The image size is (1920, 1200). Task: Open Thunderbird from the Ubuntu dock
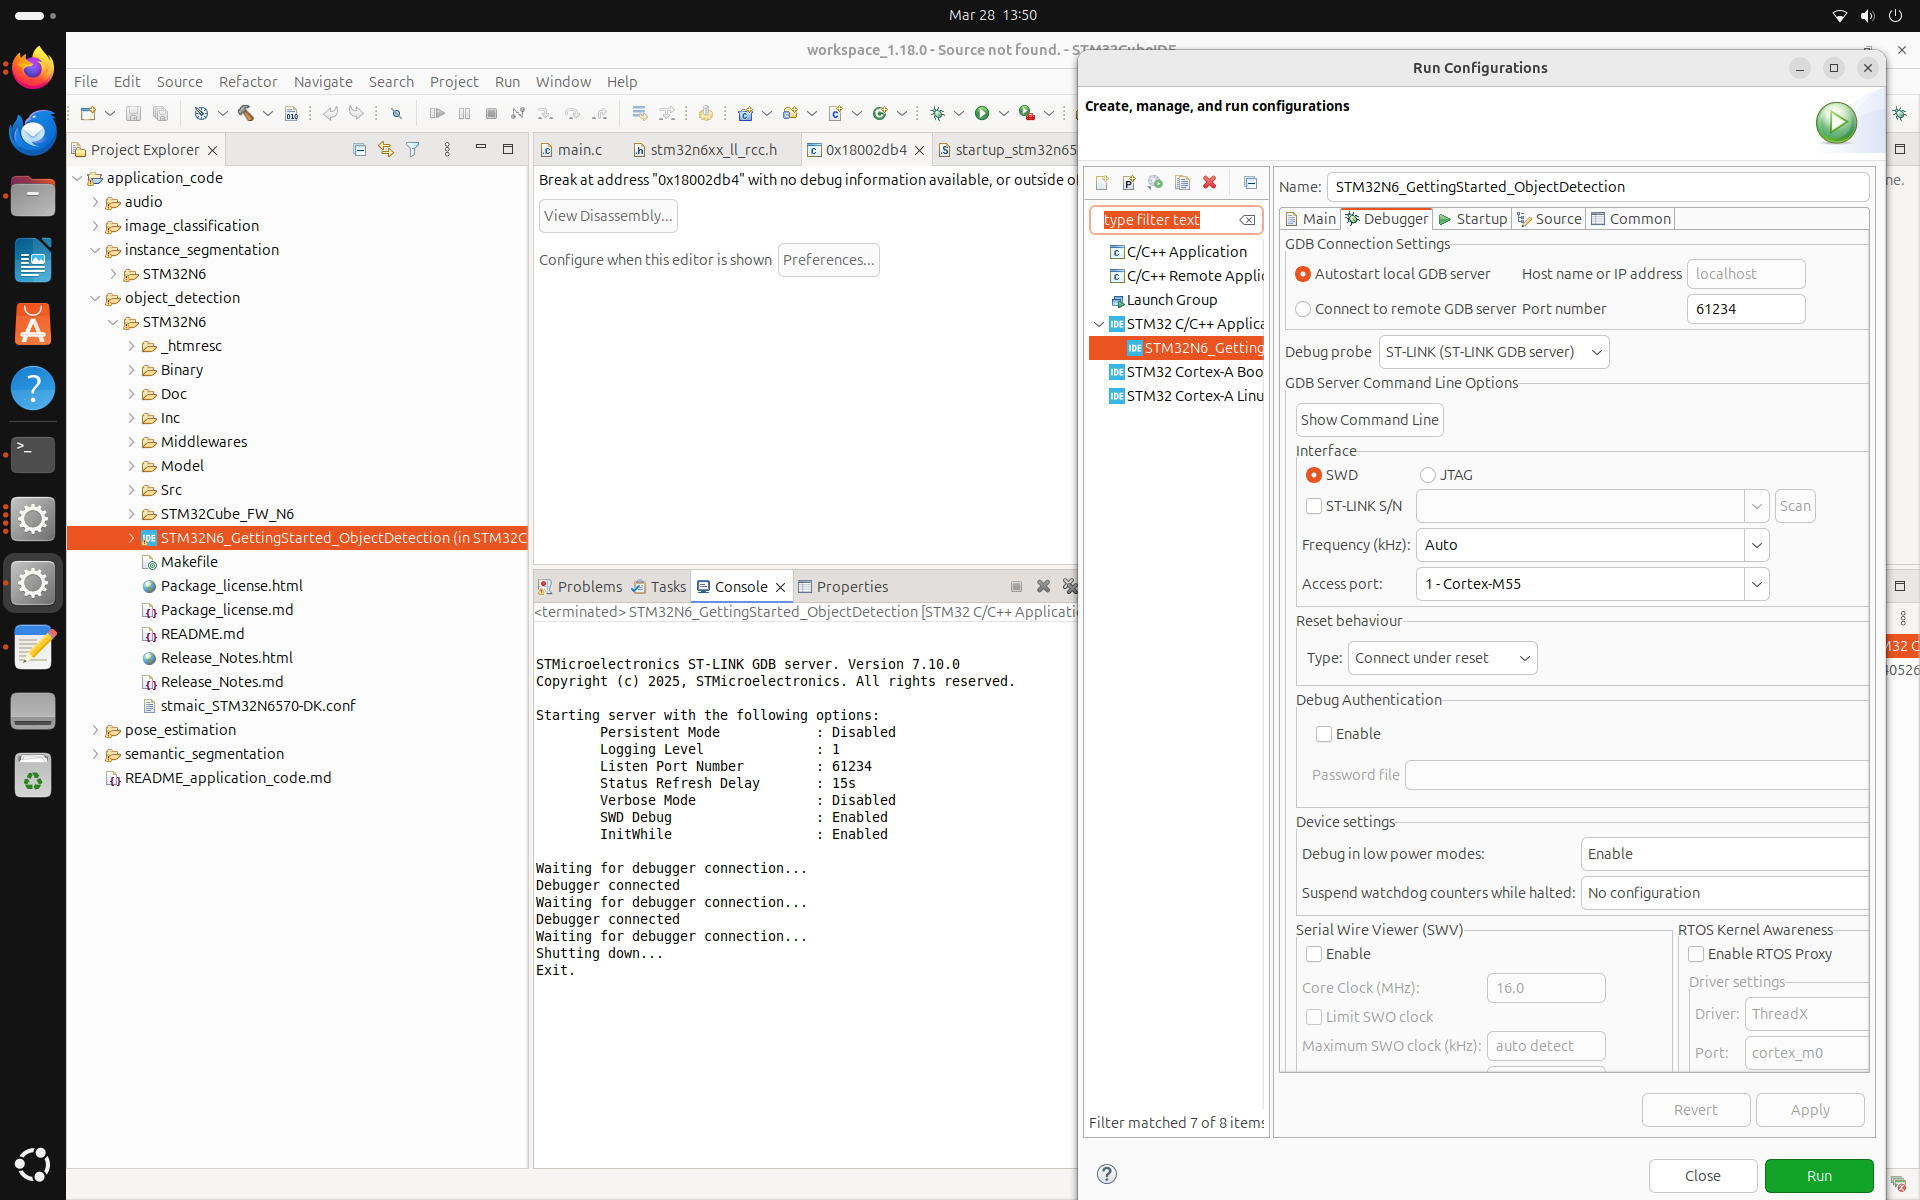tap(32, 132)
